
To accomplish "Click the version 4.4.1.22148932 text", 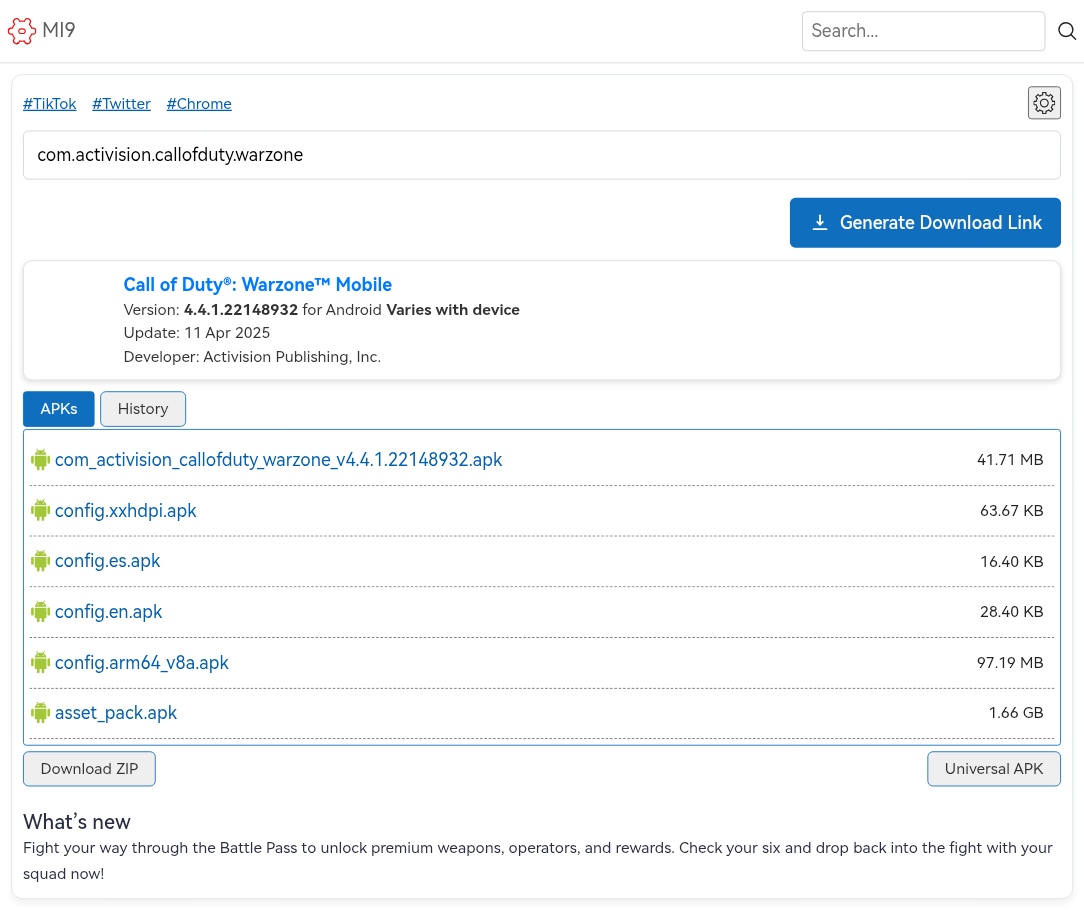I will point(241,310).
